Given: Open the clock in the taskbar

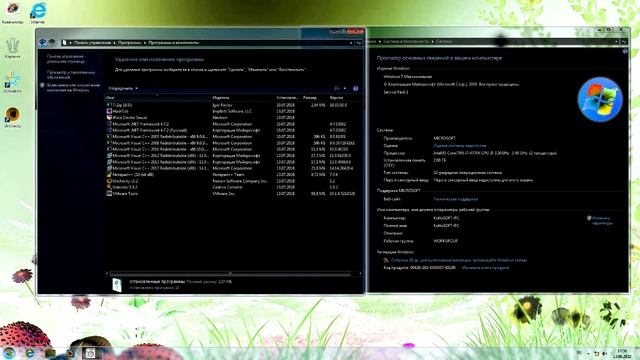Looking at the screenshot, I should 622,353.
